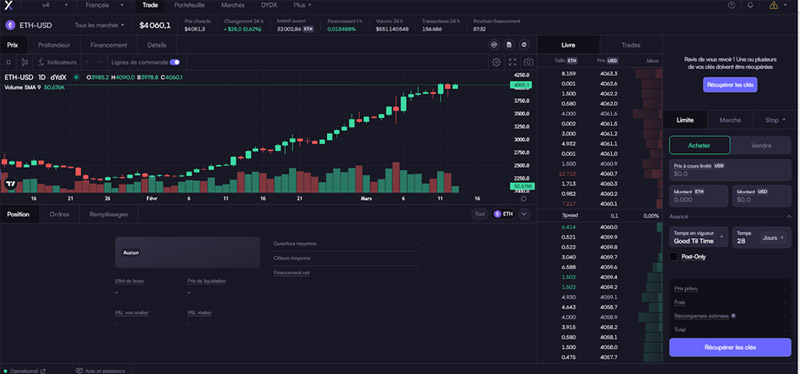The image size is (800, 374).
Task: Switch to the Financement tab
Action: coord(109,45)
